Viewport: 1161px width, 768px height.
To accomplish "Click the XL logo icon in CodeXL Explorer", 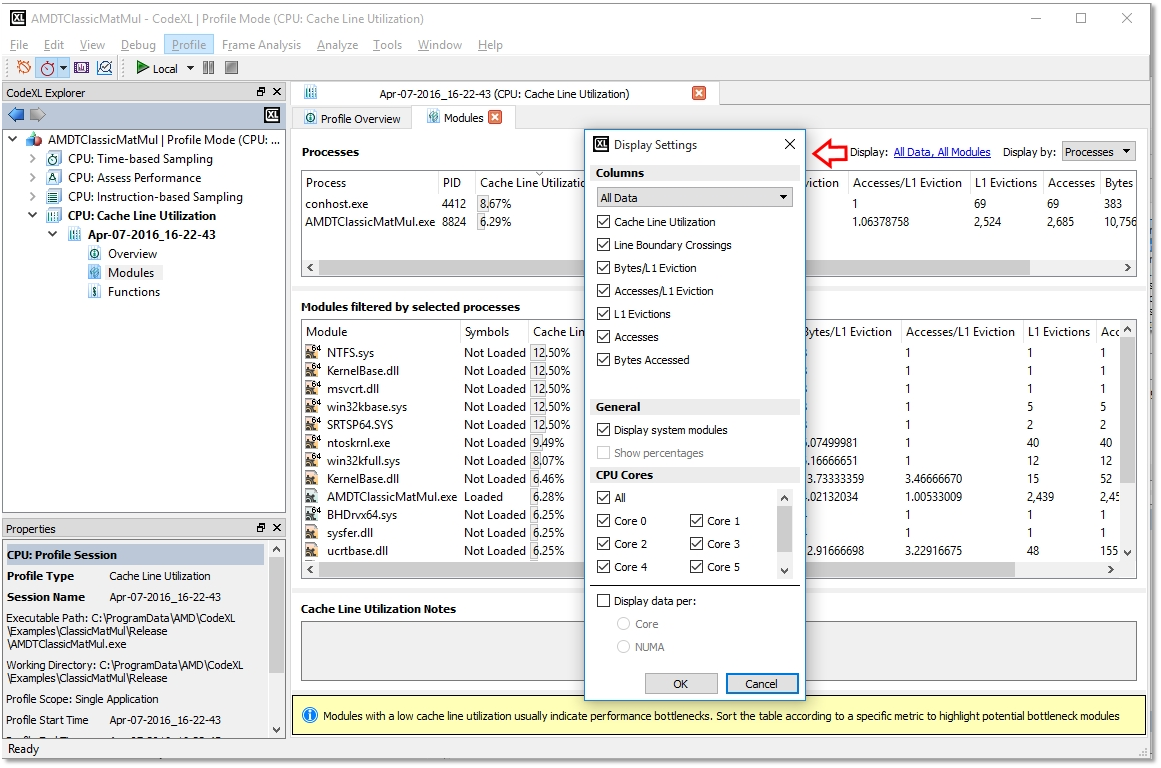I will click(272, 115).
